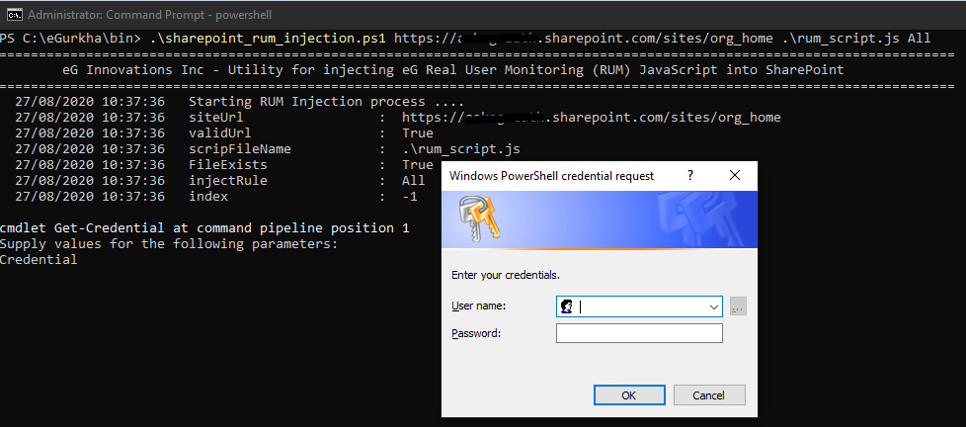Viewport: 966px width, 427px height.
Task: Click the '.\rum_script.js' value in scripFileName row
Action: click(x=460, y=149)
